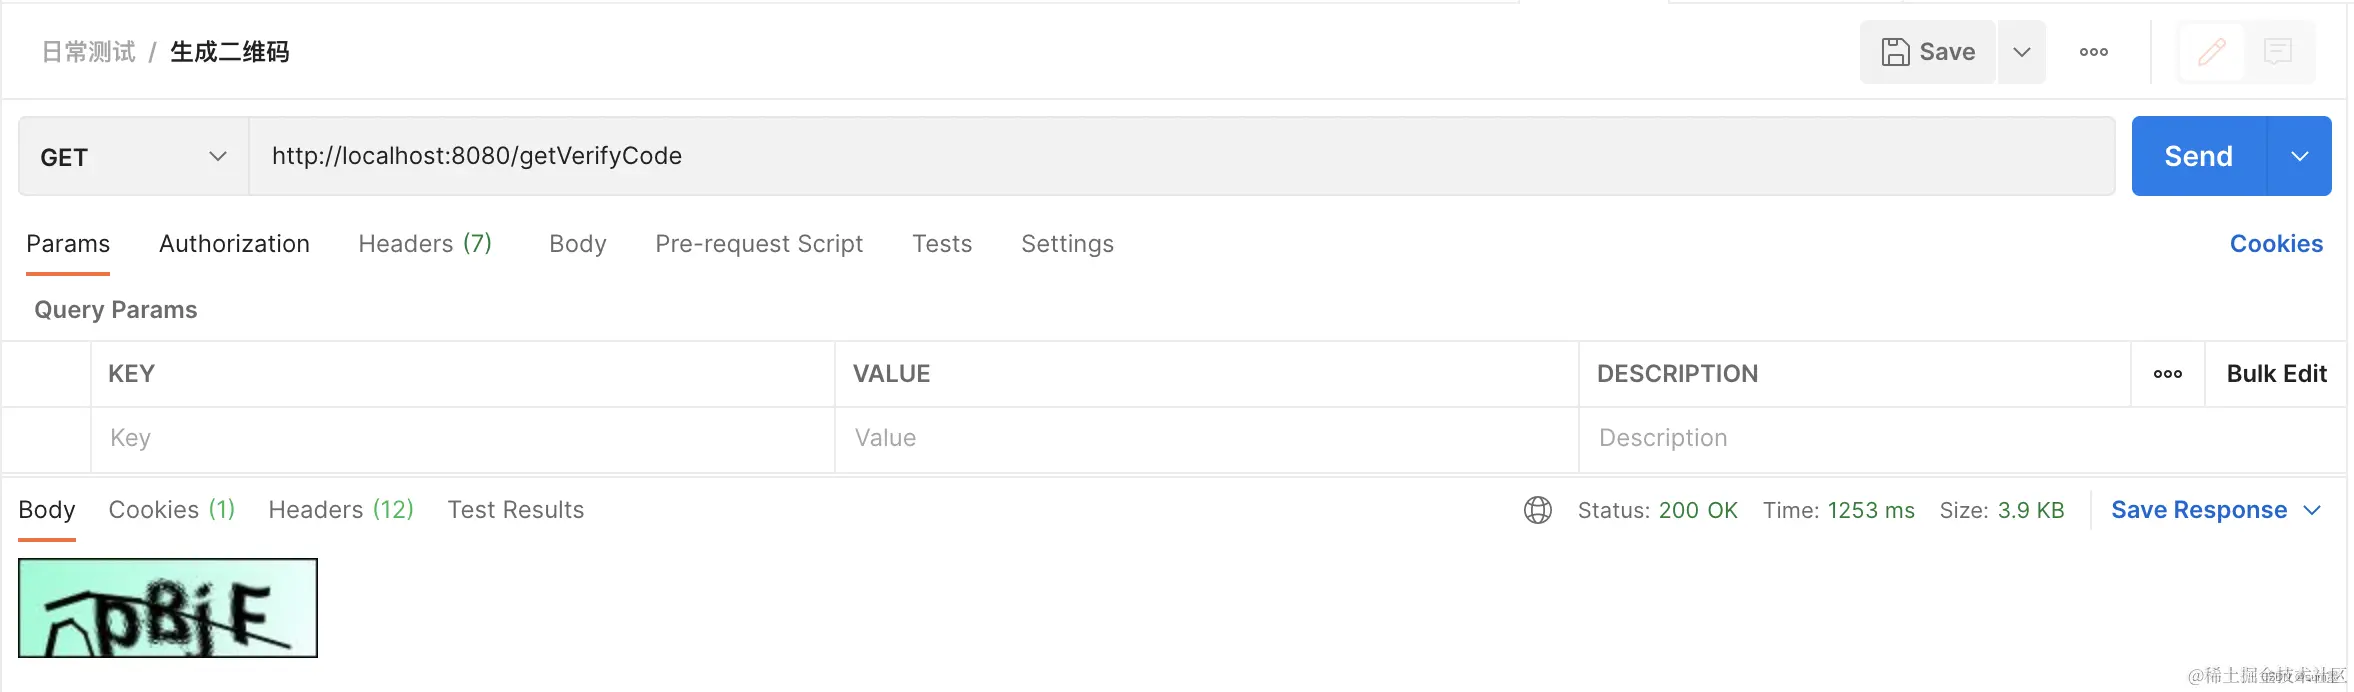The image size is (2354, 692).
Task: Click the Cookies link
Action: [2276, 244]
